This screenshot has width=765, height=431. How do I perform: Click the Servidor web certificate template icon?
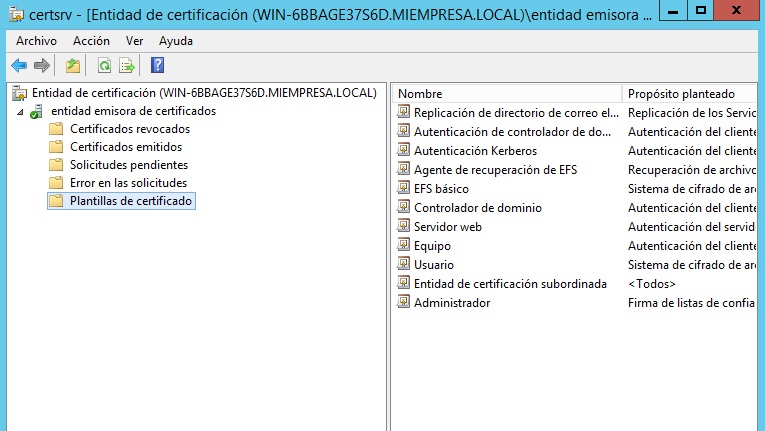click(x=404, y=227)
